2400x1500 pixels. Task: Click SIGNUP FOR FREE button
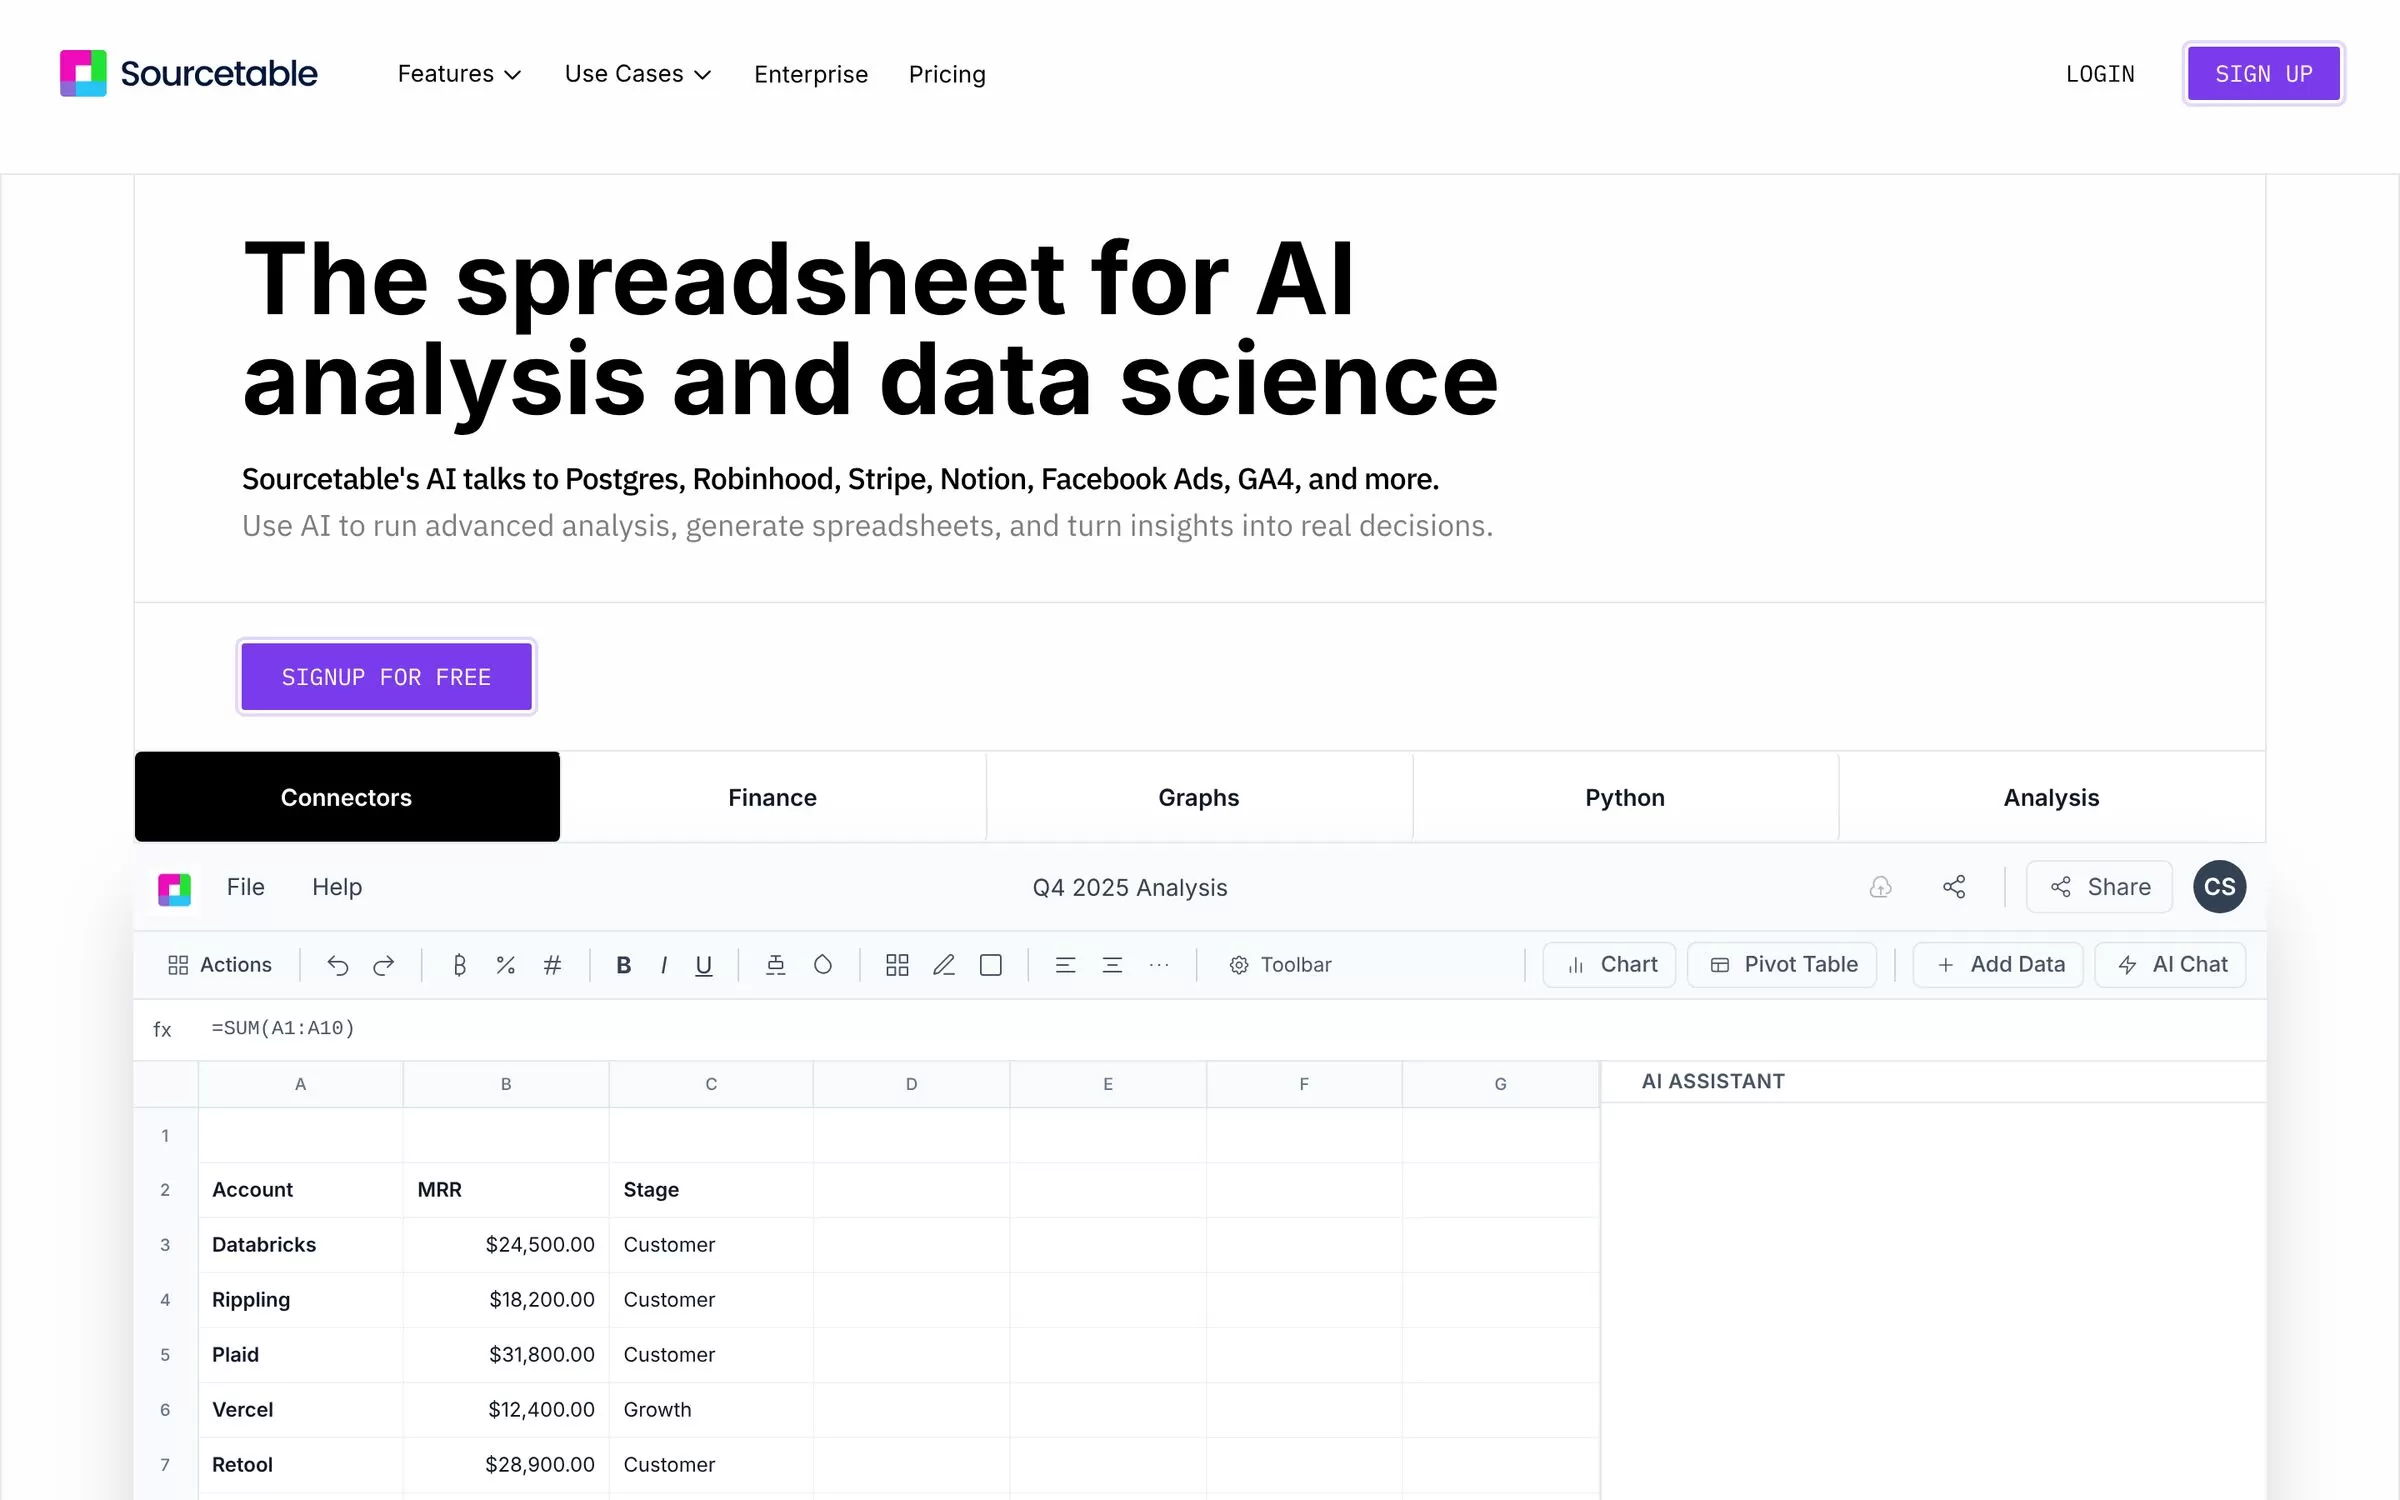386,677
